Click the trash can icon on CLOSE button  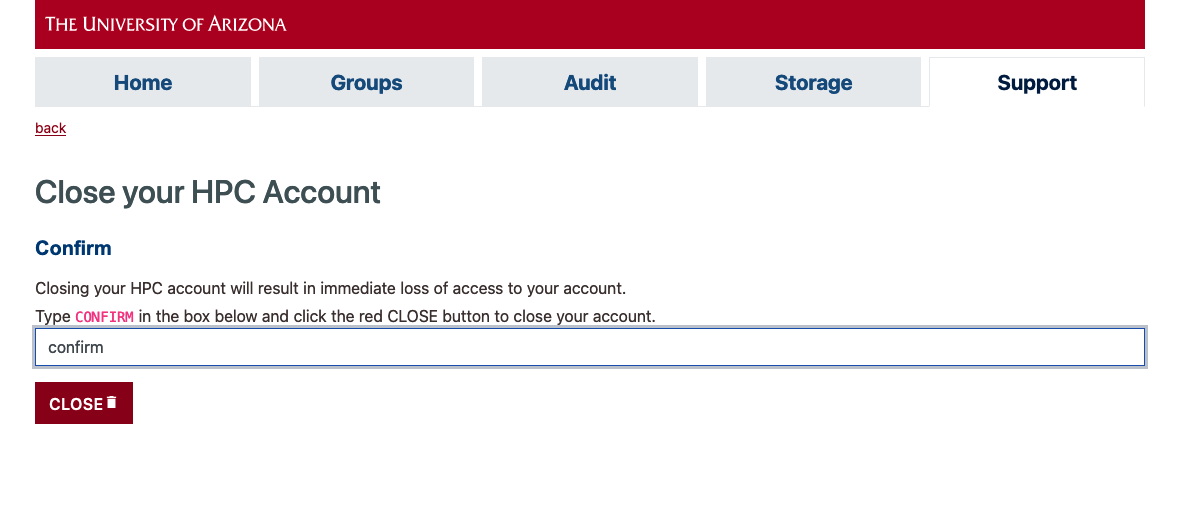pyautogui.click(x=111, y=402)
